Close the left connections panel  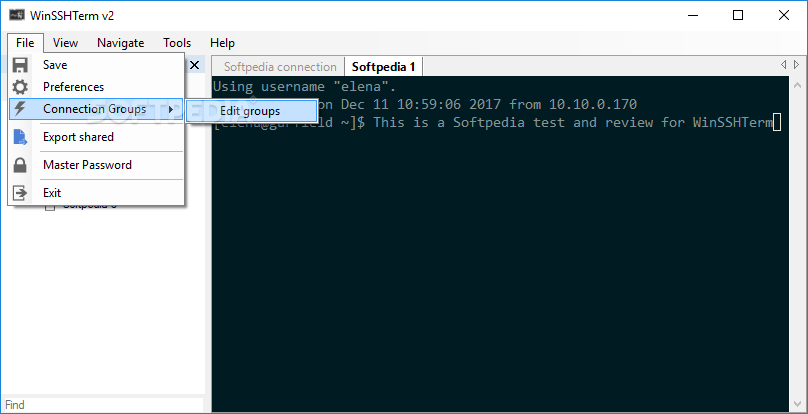pos(194,65)
